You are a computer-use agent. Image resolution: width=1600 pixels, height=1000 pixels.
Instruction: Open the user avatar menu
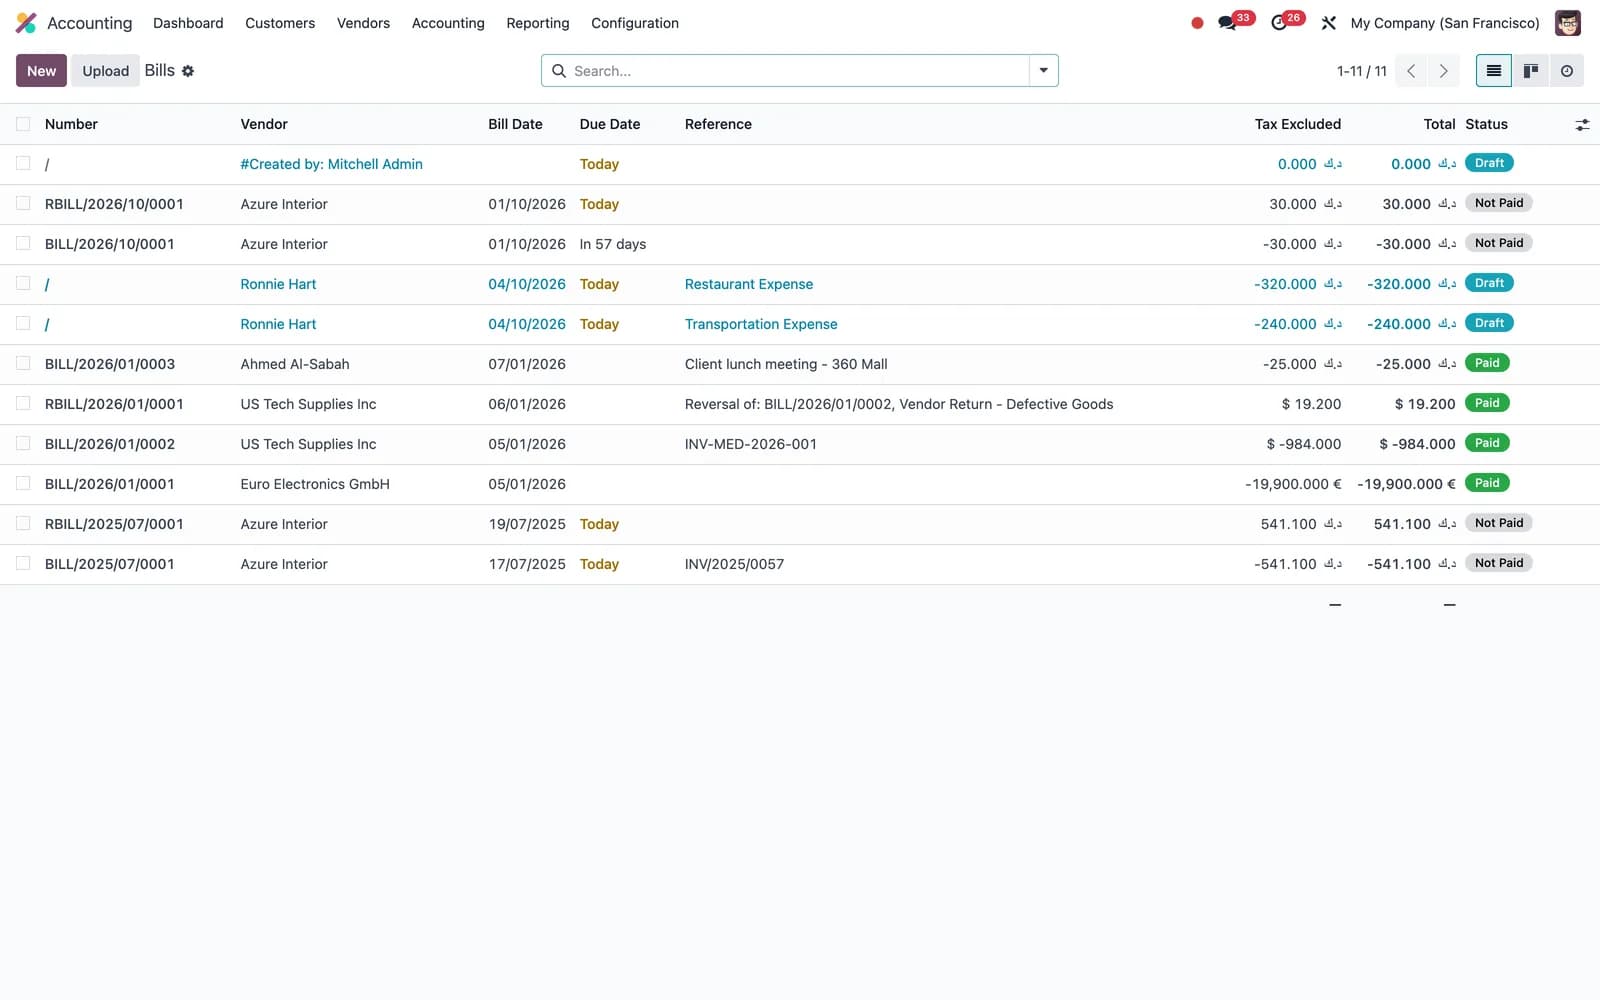tap(1567, 23)
